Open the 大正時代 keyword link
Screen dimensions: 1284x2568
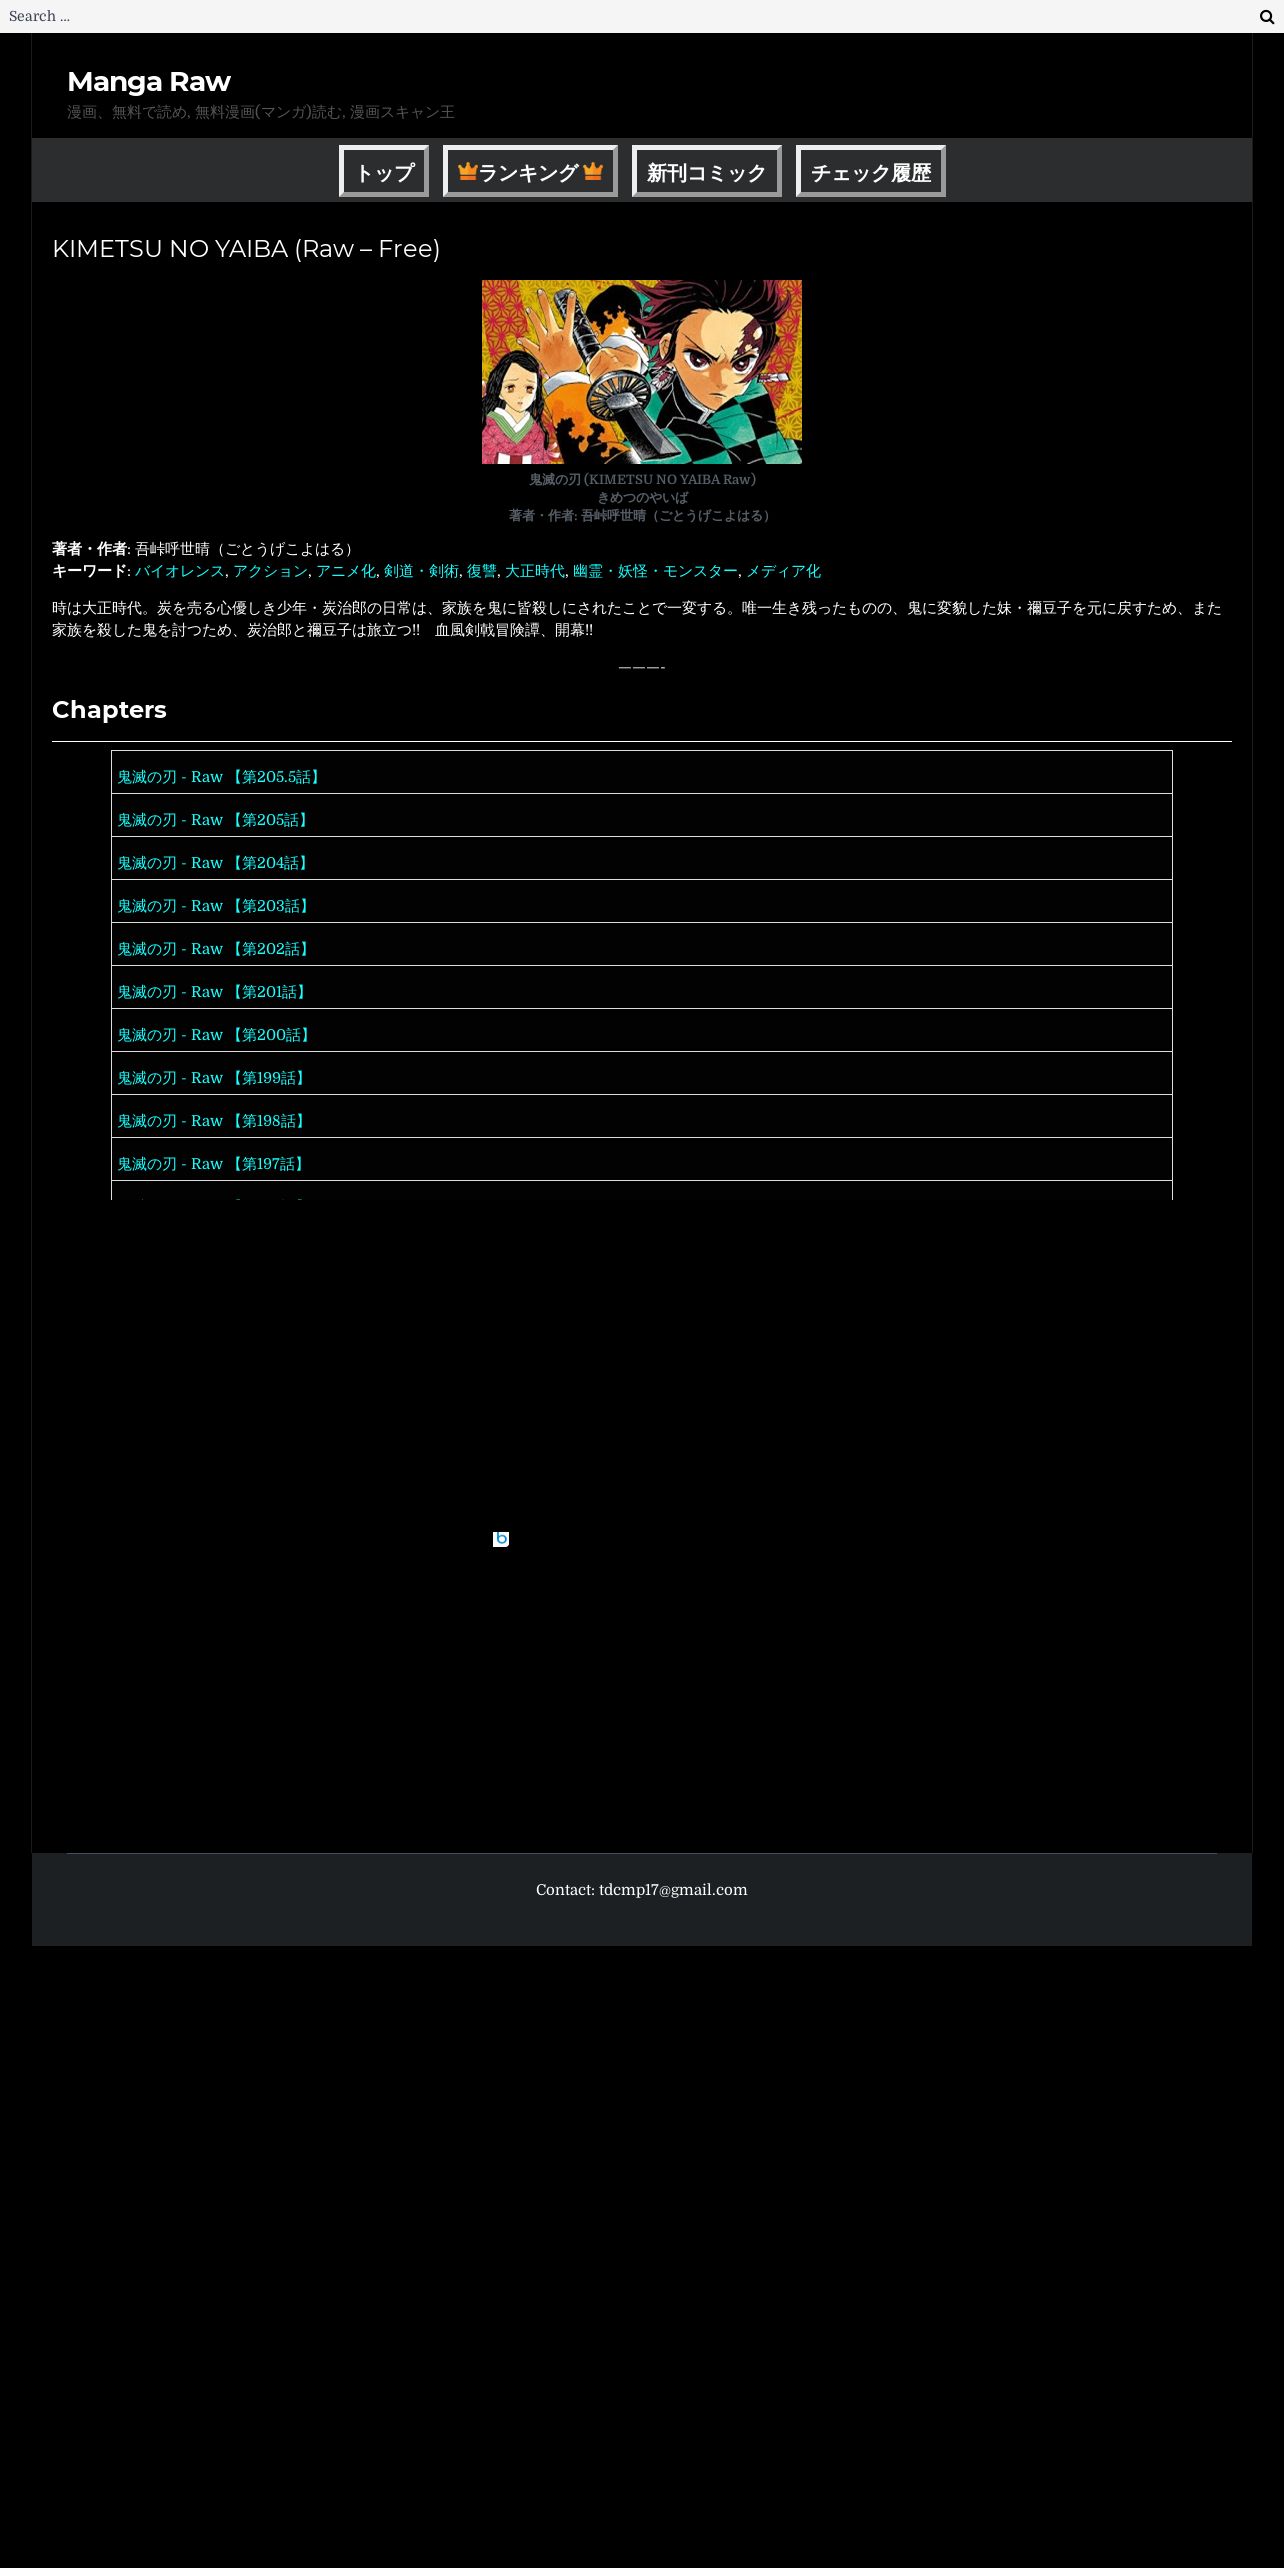point(535,571)
